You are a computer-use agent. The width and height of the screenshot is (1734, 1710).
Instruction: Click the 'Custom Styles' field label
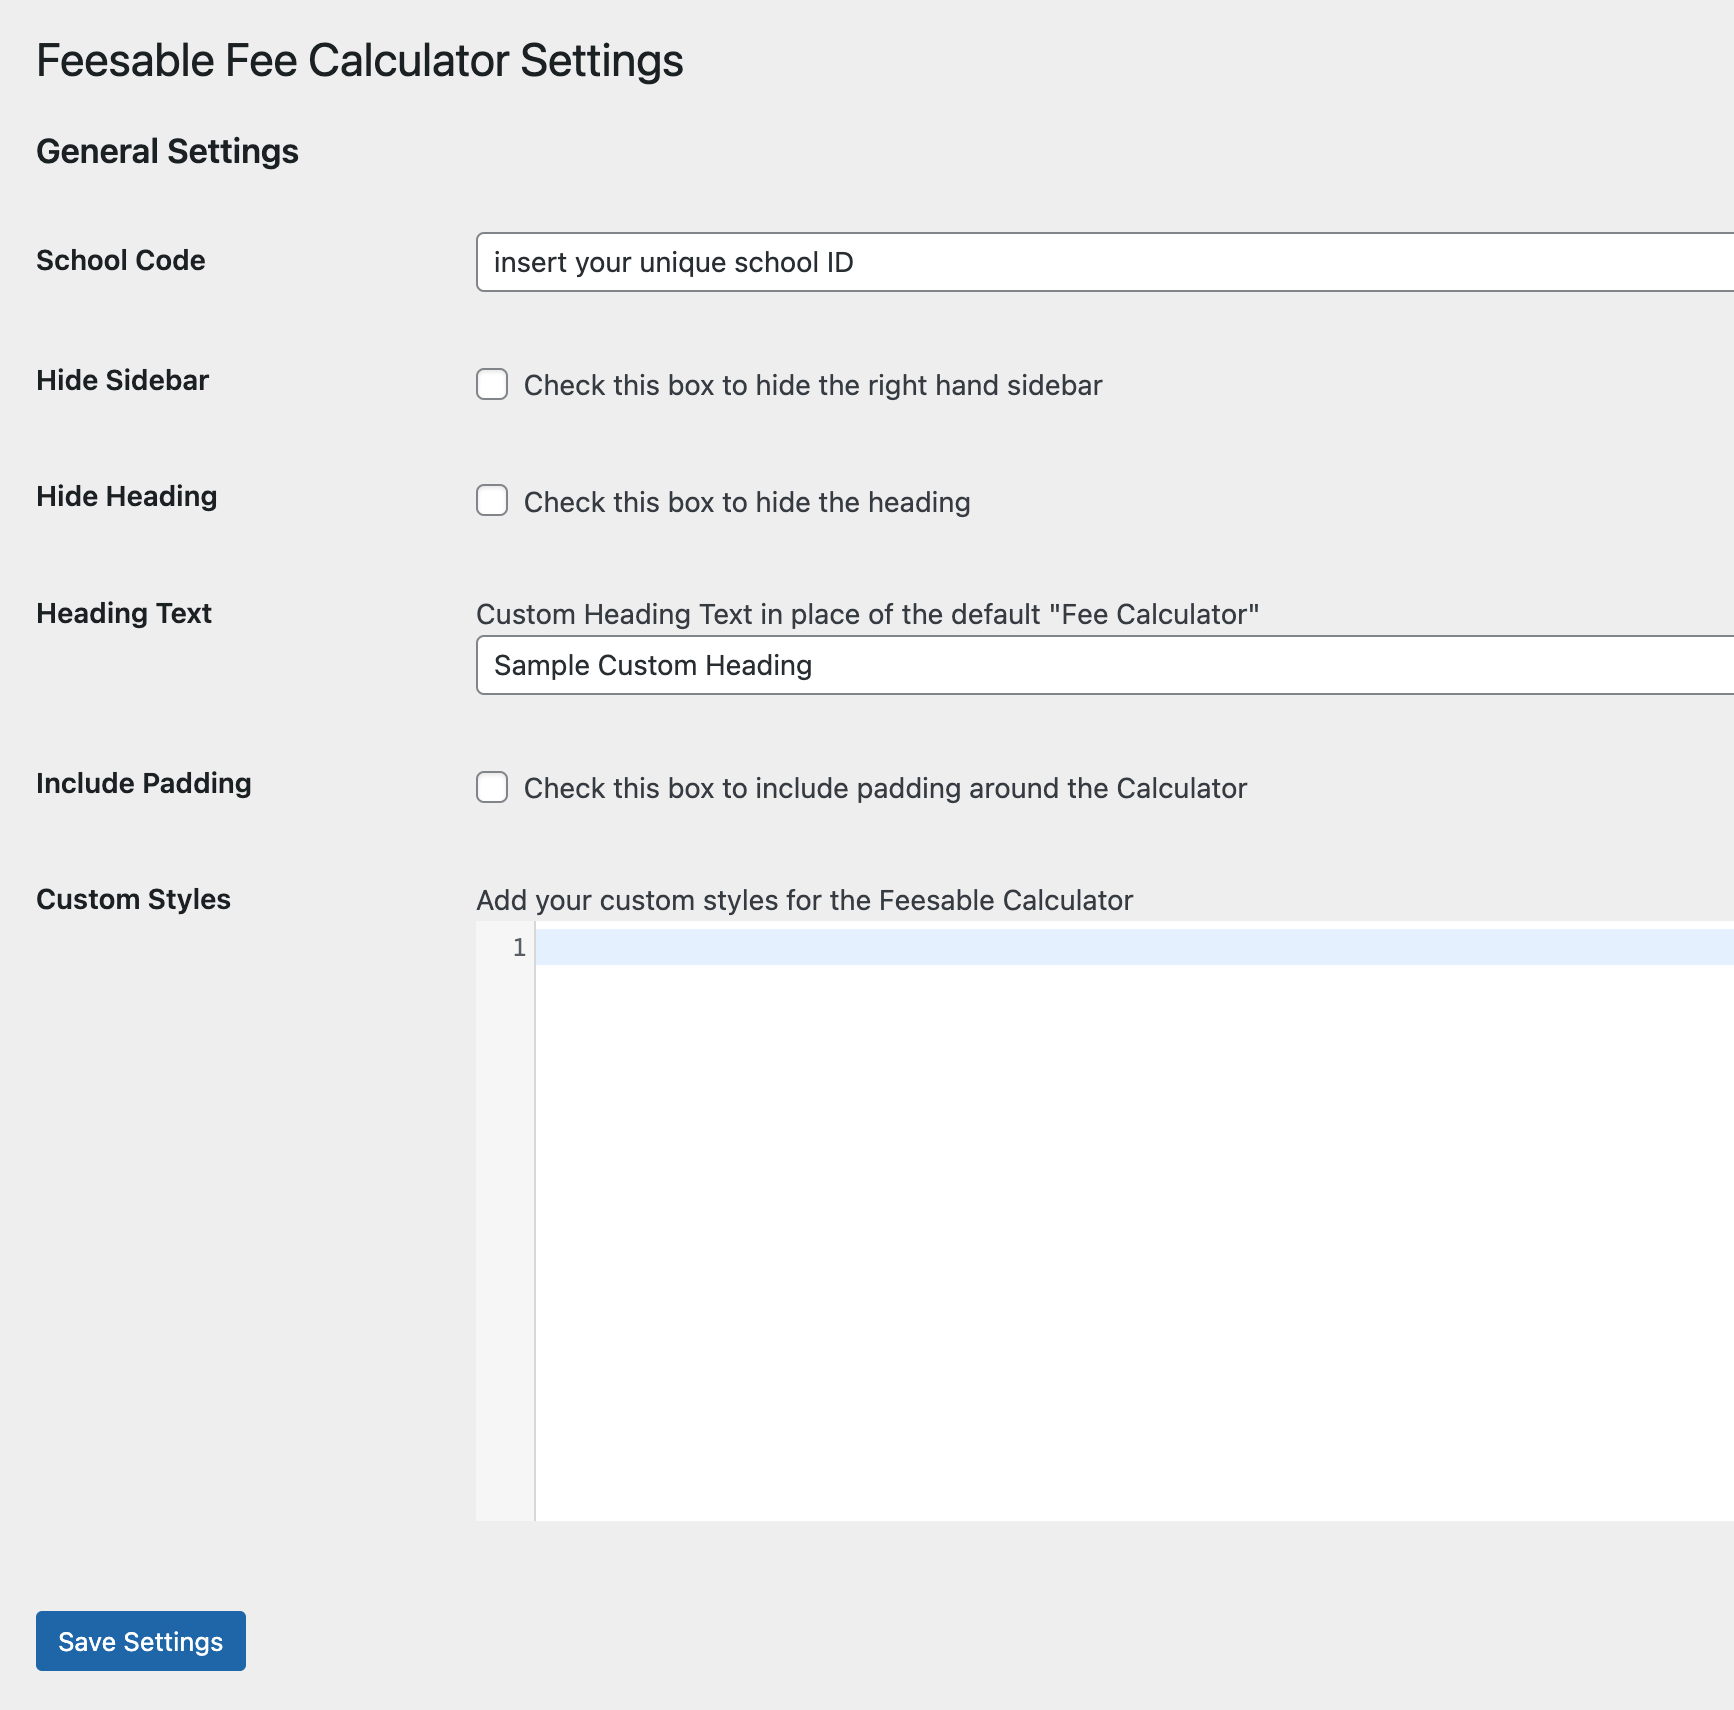pos(133,899)
